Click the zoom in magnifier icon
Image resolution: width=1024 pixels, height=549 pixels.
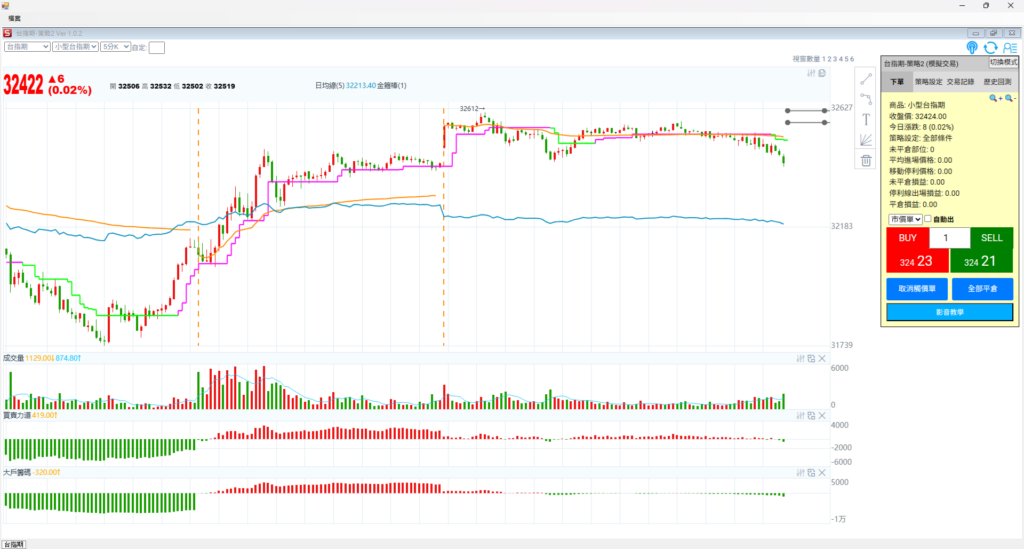[x=994, y=98]
